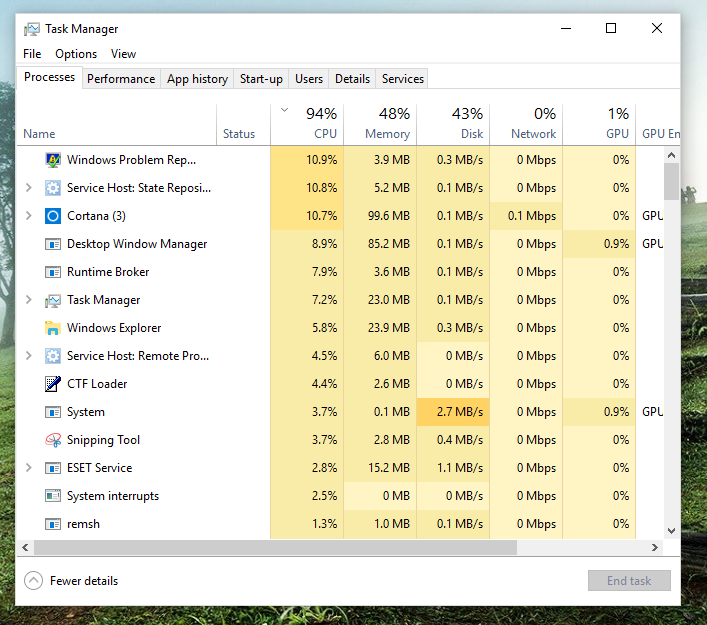Screen dimensions: 707x625
Task: Switch to the Details tab
Action: coord(352,79)
